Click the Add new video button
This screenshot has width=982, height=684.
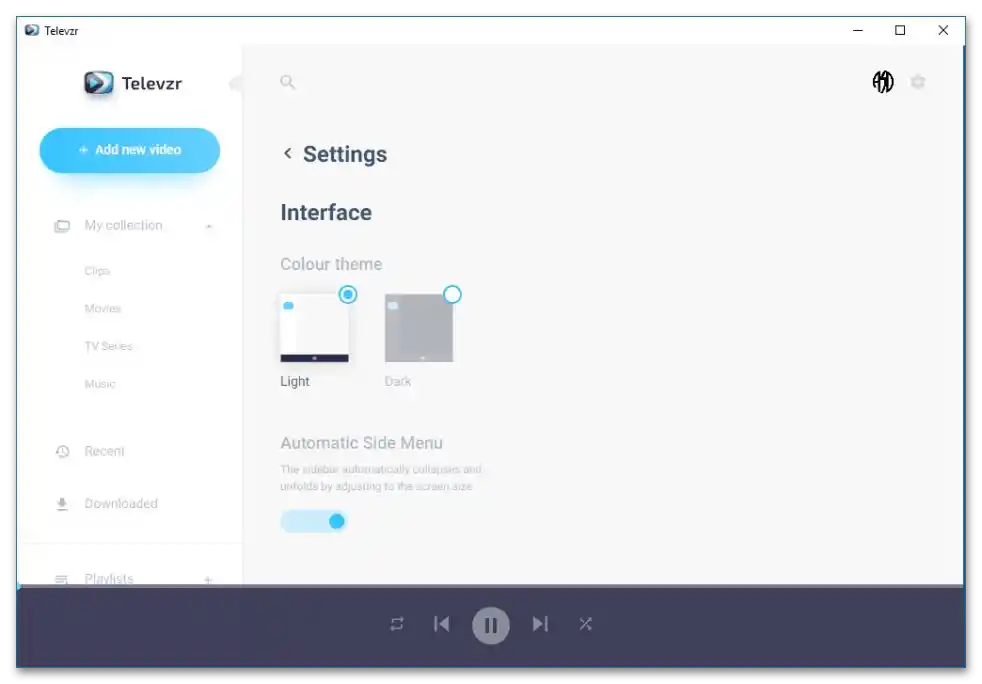pyautogui.click(x=129, y=149)
